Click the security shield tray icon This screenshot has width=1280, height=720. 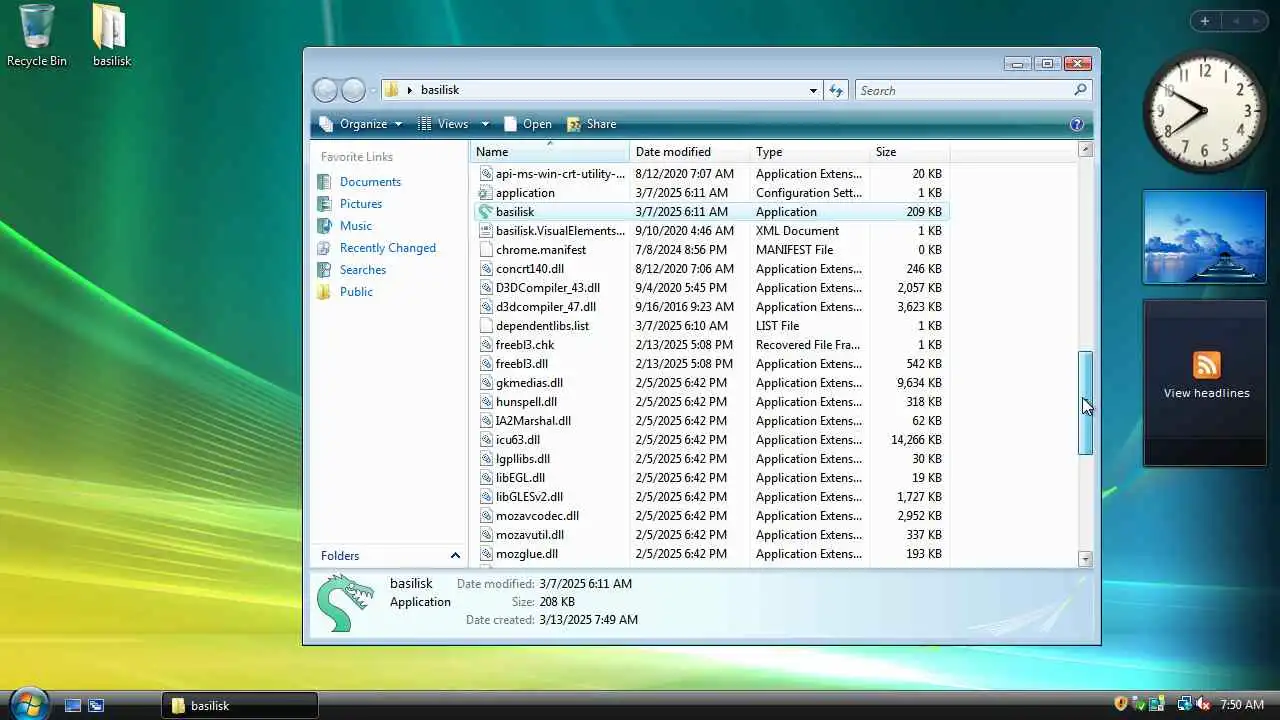[1121, 705]
